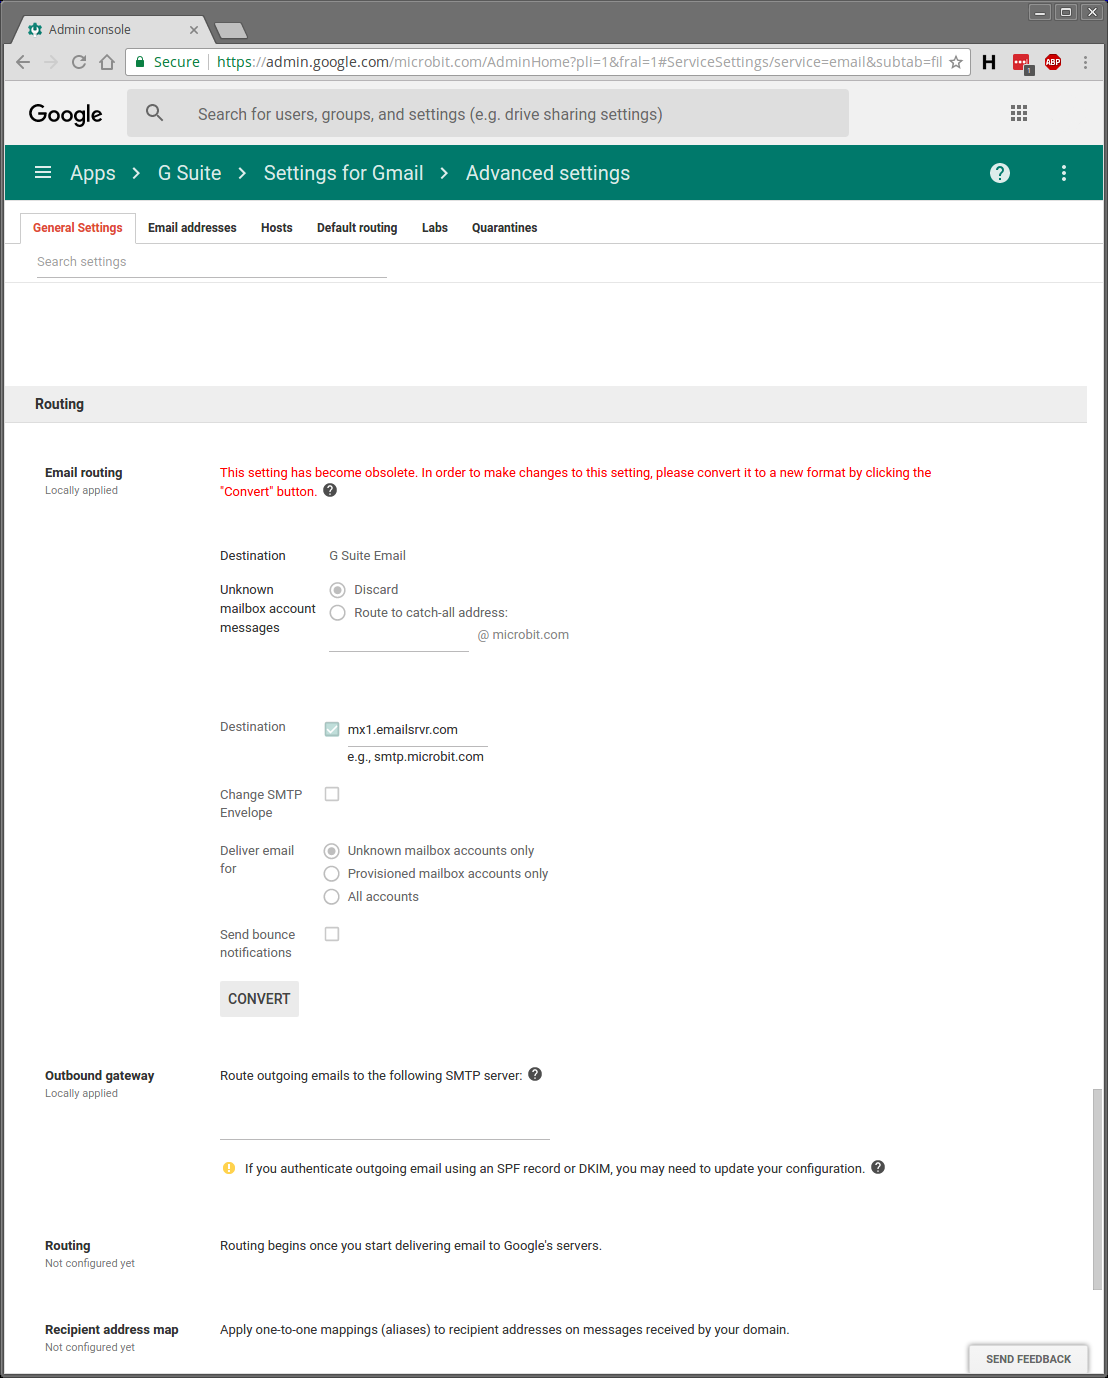1108x1378 pixels.
Task: Open the Labs tab
Action: [435, 228]
